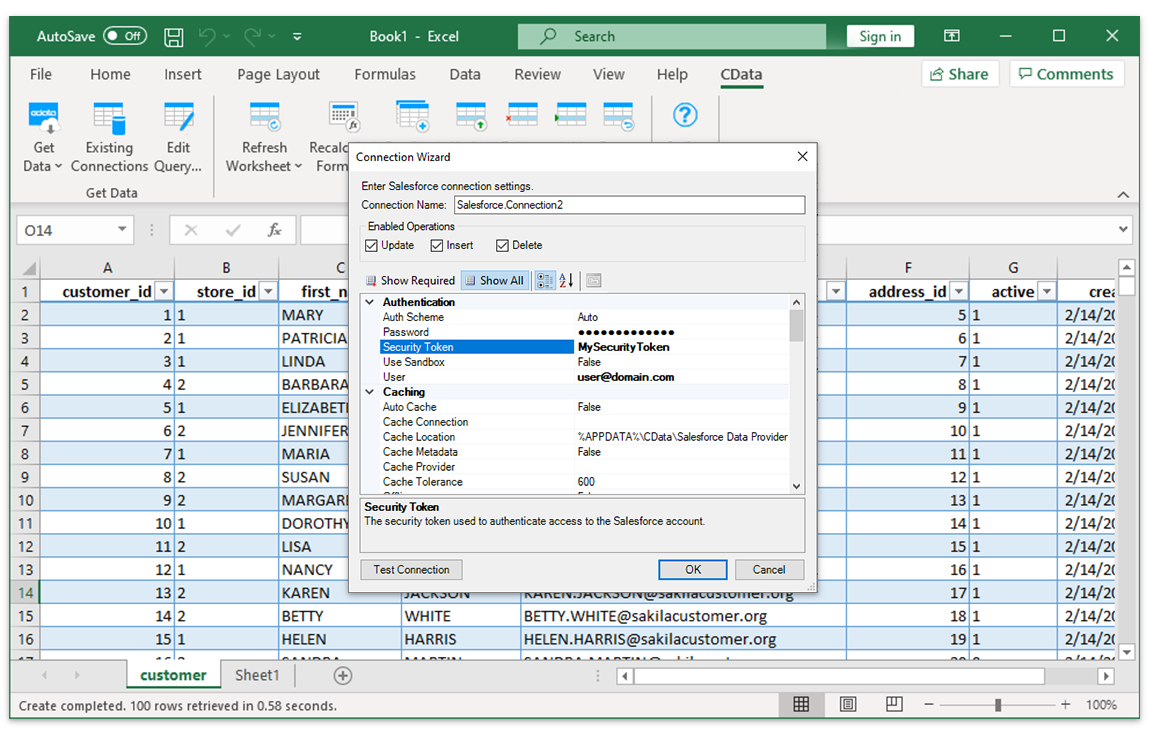Switch to the Sheet1 worksheet tab

point(257,675)
